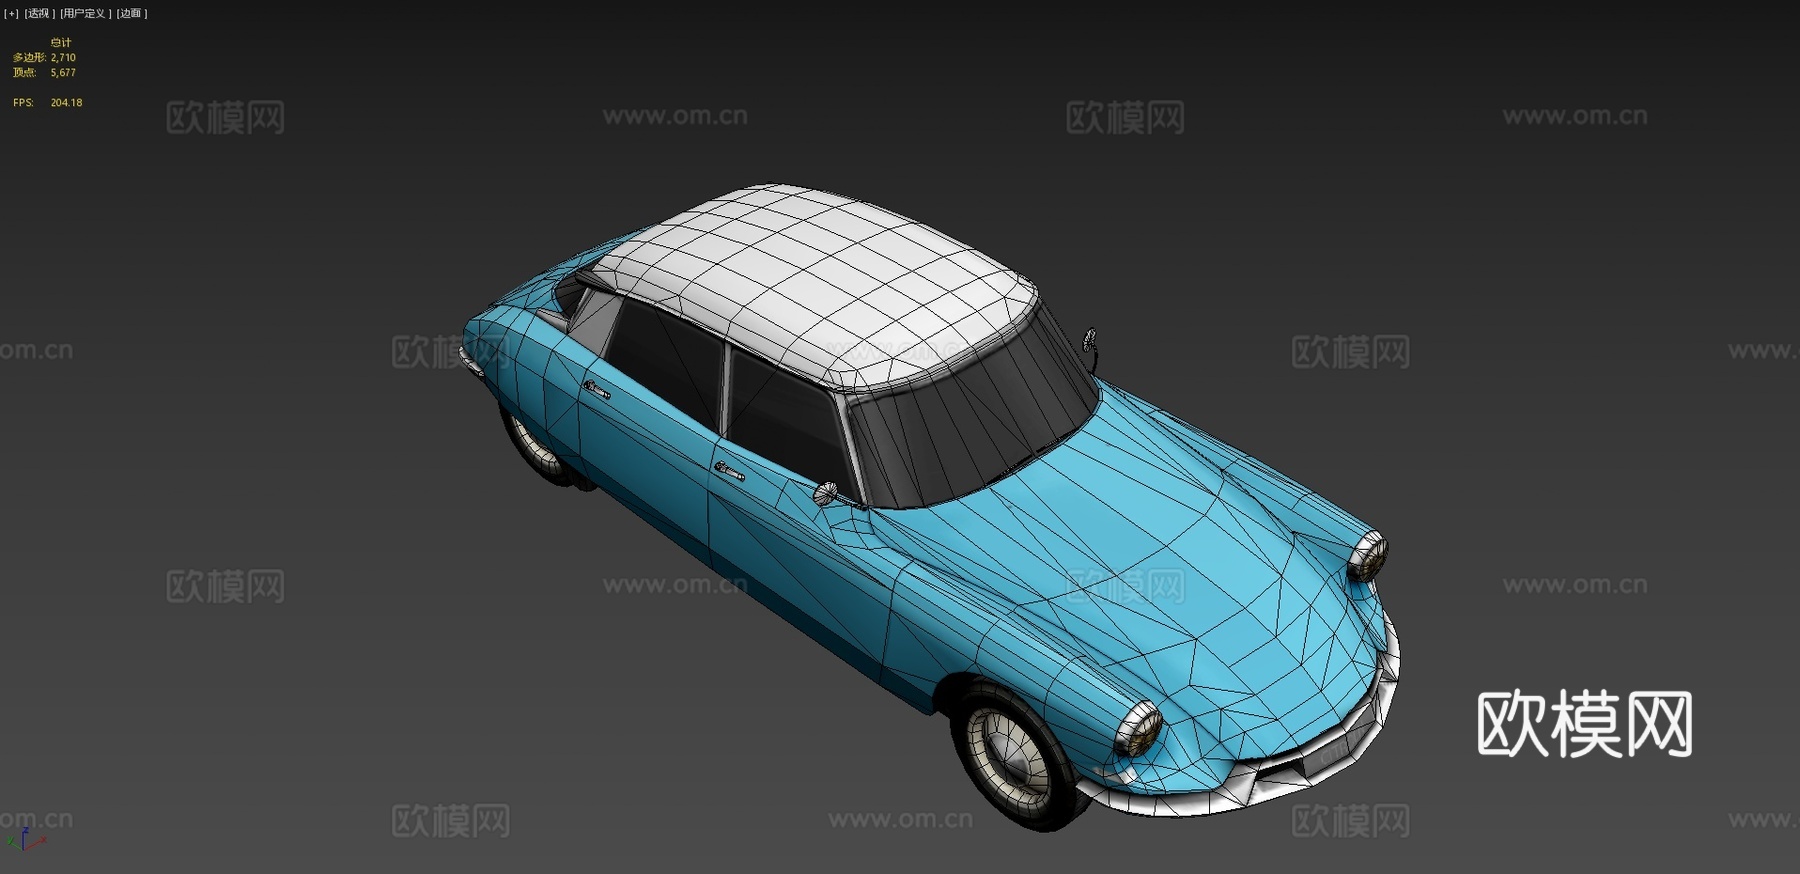Select the side mirror near the windshield
1800x874 pixels.
(x=825, y=492)
